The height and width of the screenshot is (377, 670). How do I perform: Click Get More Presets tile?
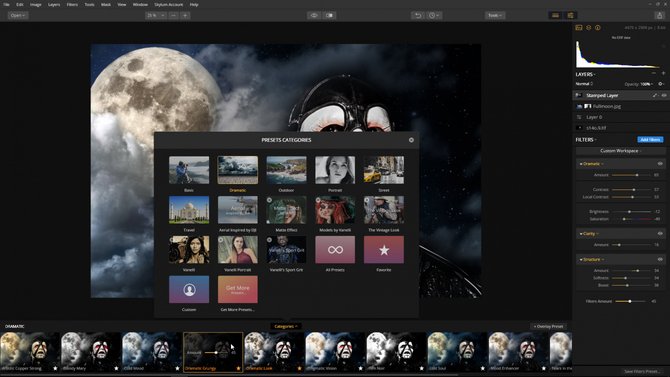pos(238,289)
